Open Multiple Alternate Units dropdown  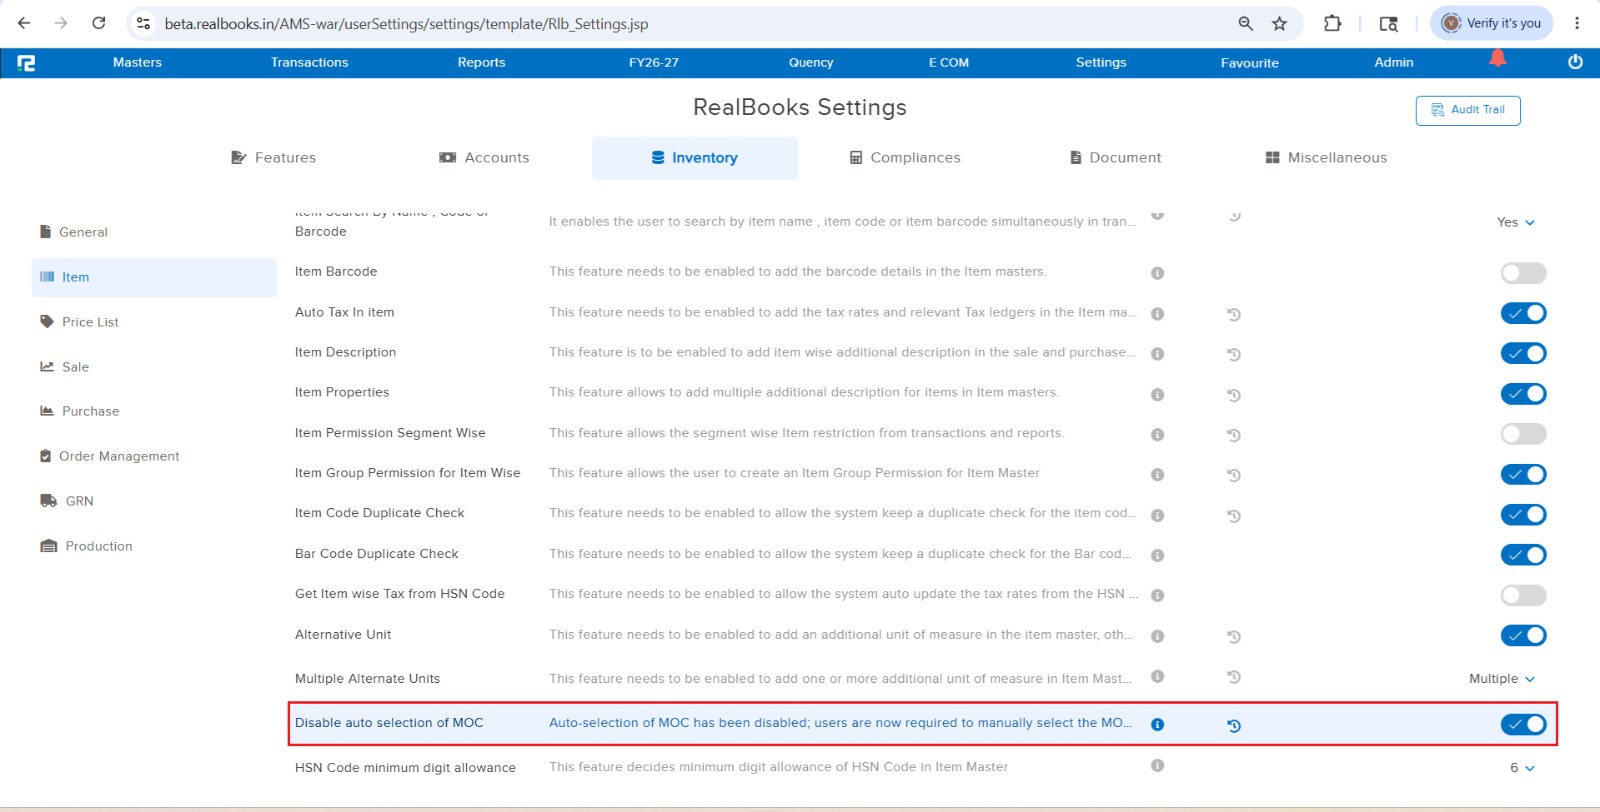[x=1502, y=679]
